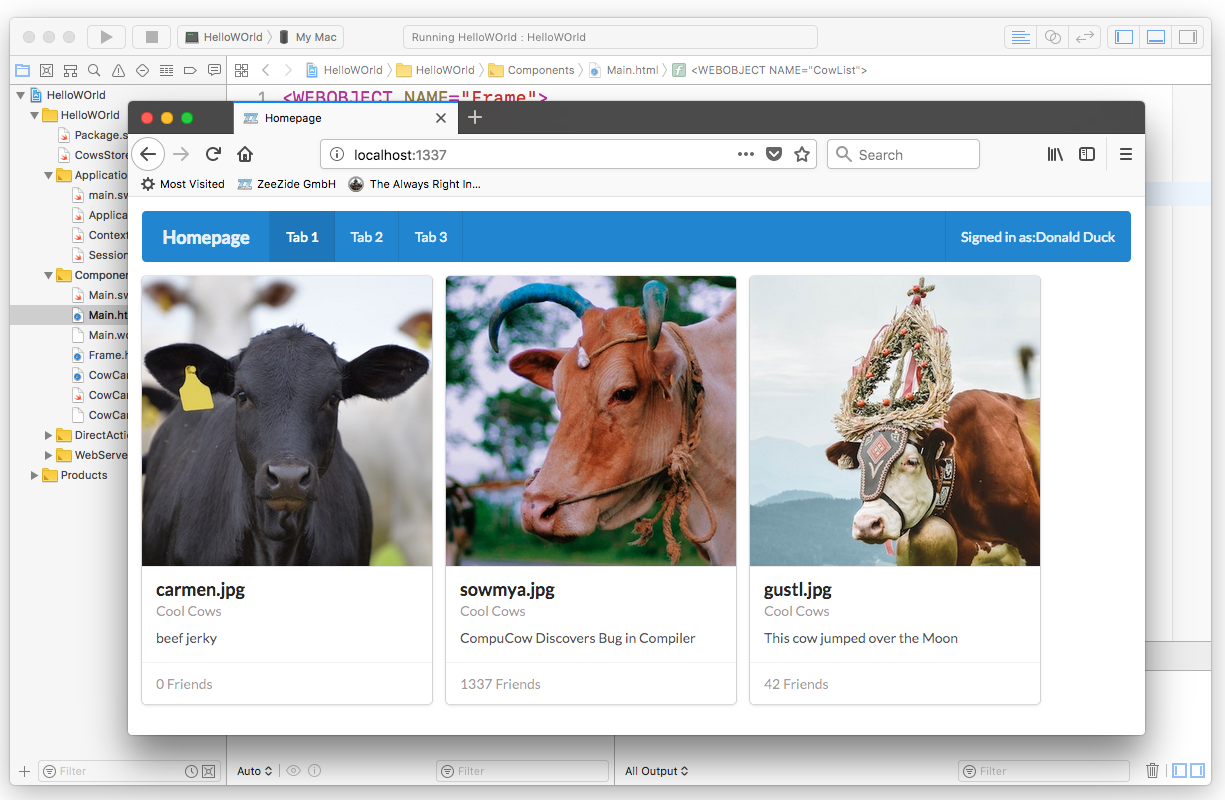Screen dimensions: 1225x800
Task: Toggle the Xcode navigator panel visibility
Action: (x=1124, y=37)
